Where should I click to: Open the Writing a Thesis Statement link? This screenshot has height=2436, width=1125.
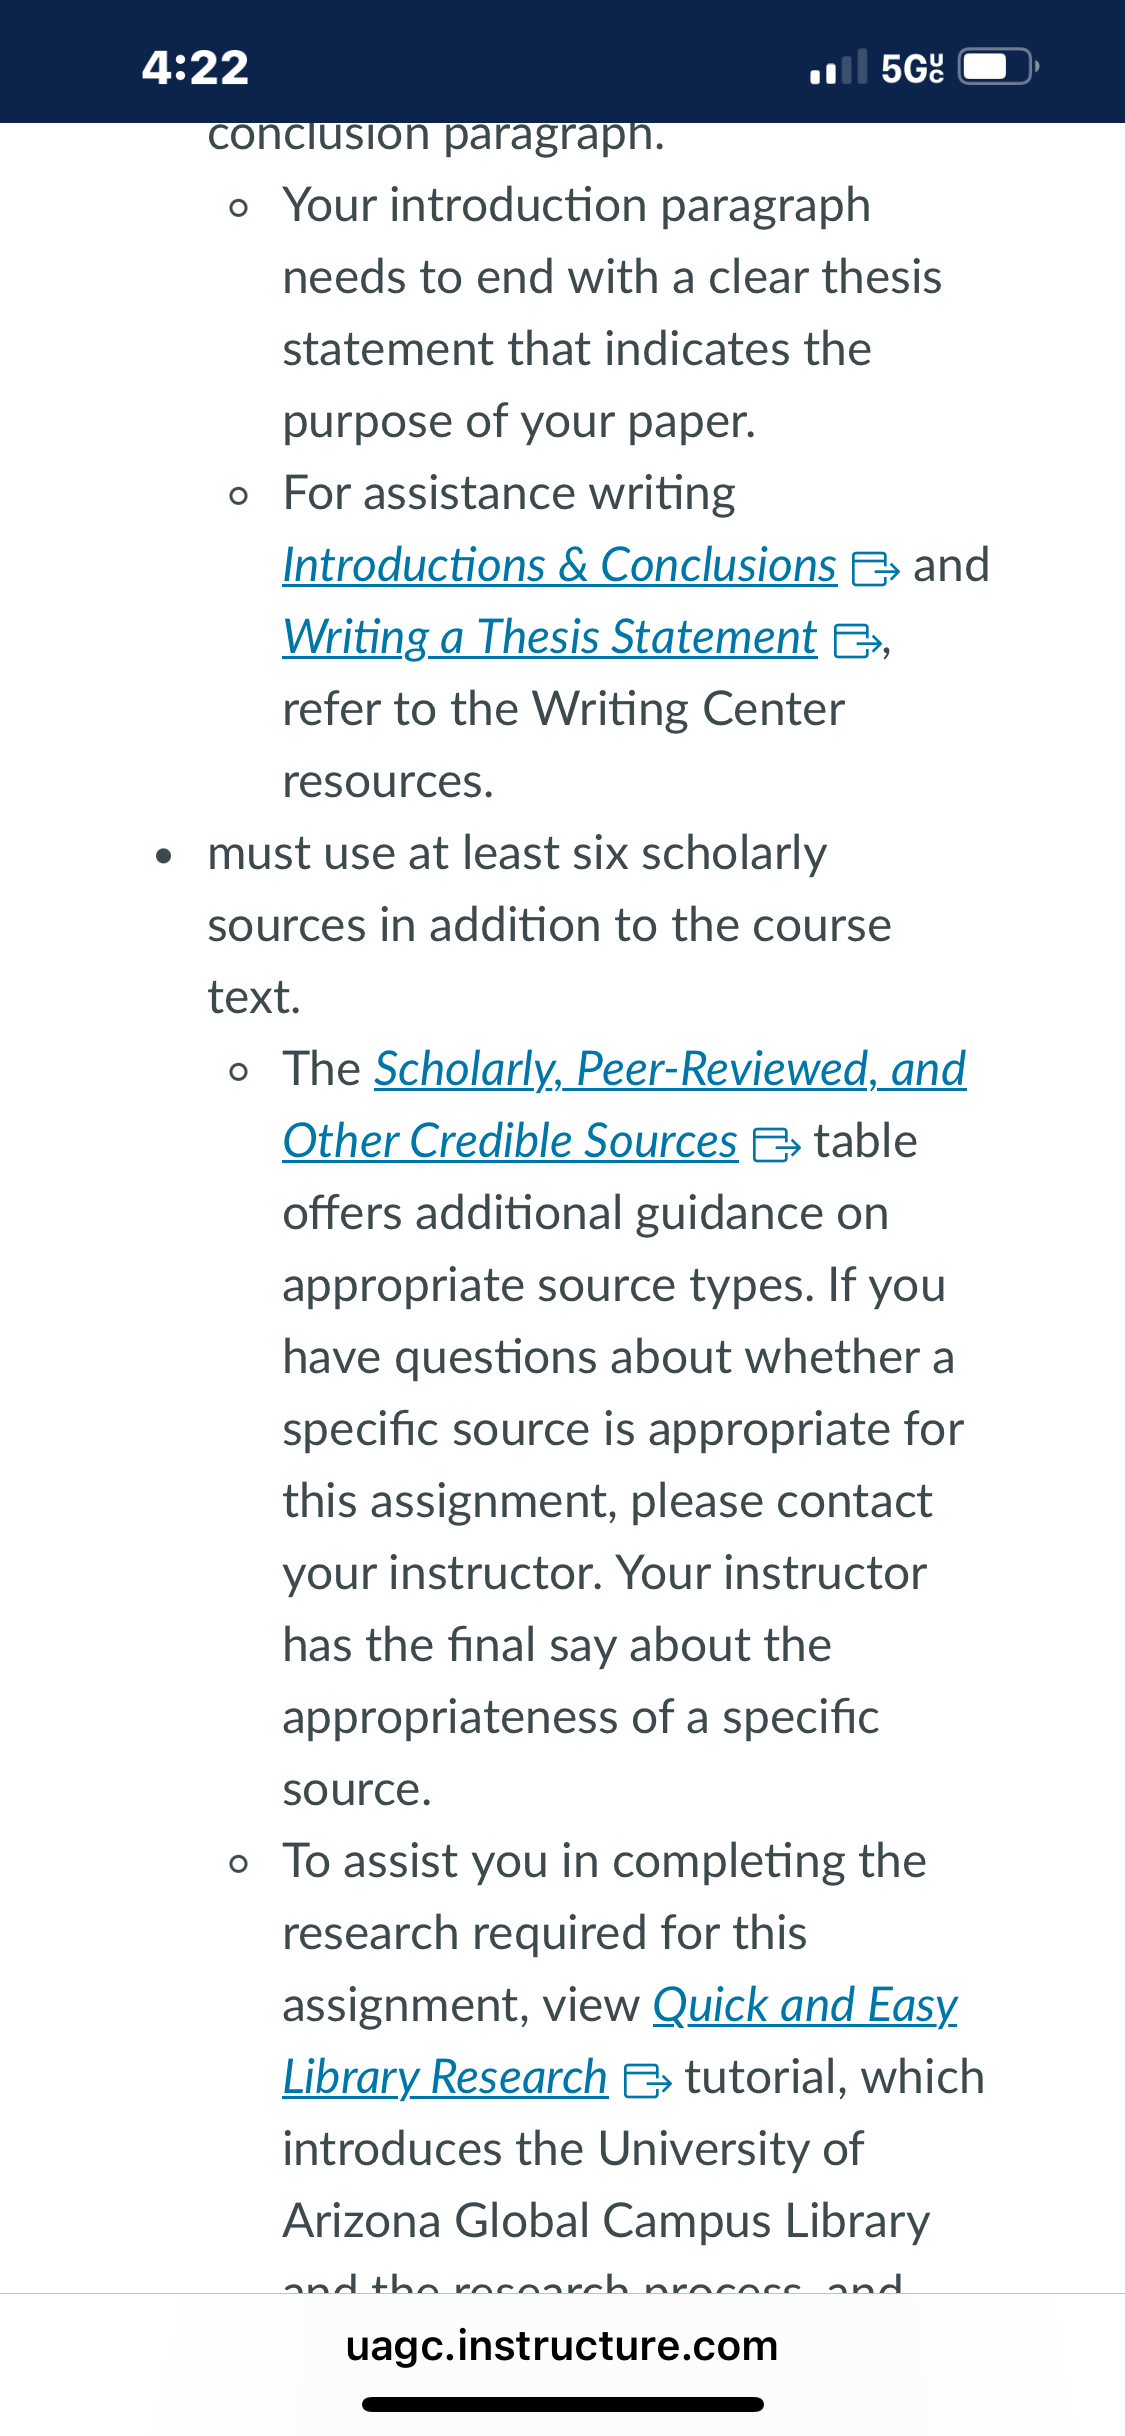(550, 638)
